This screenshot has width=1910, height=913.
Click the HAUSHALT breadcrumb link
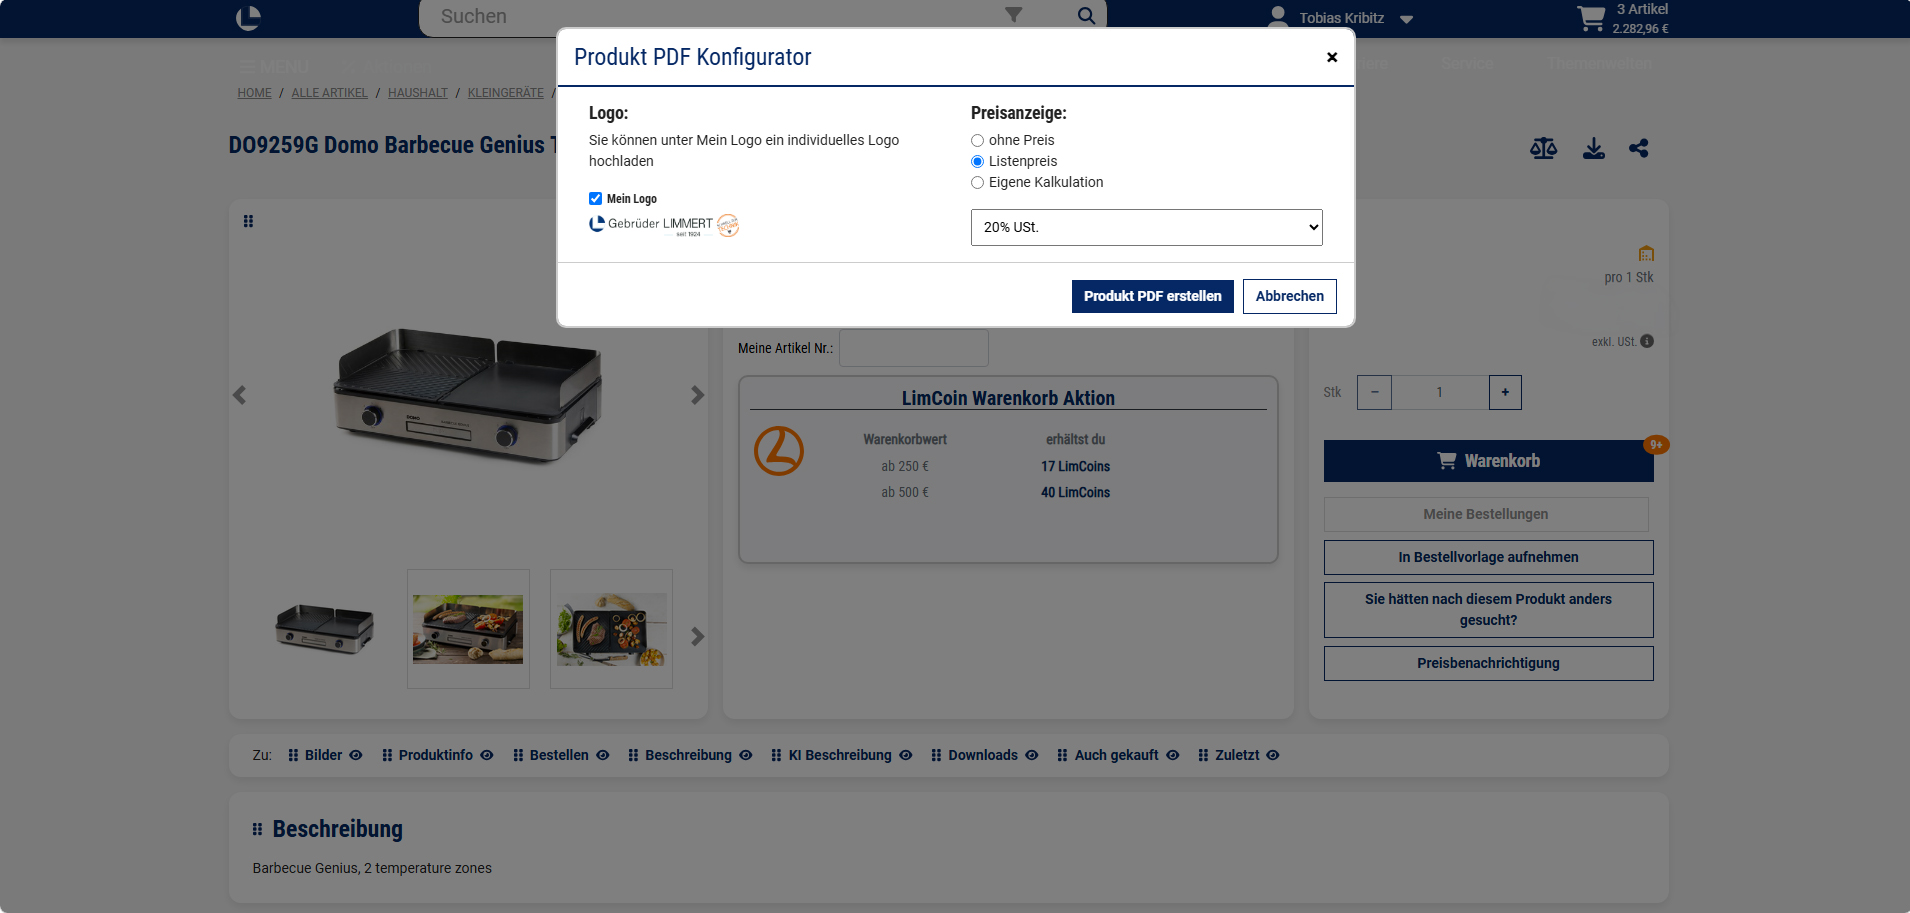418,93
